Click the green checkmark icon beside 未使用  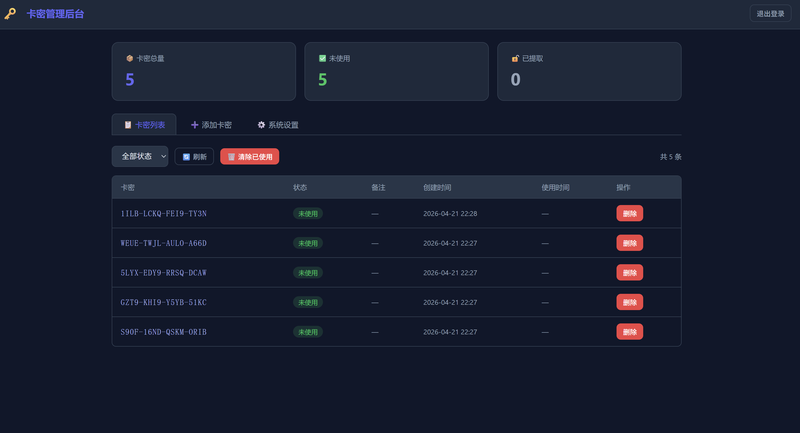pyautogui.click(x=322, y=59)
